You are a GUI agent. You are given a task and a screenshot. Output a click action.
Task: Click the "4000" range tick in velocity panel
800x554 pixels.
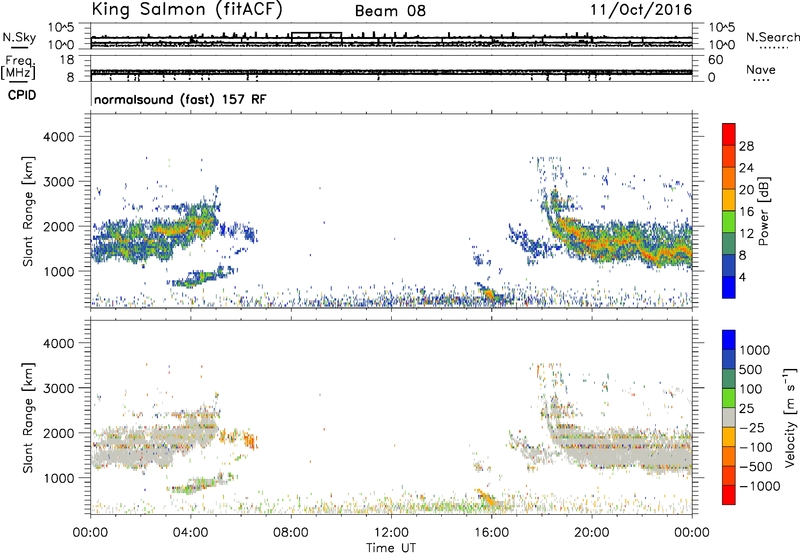58,343
